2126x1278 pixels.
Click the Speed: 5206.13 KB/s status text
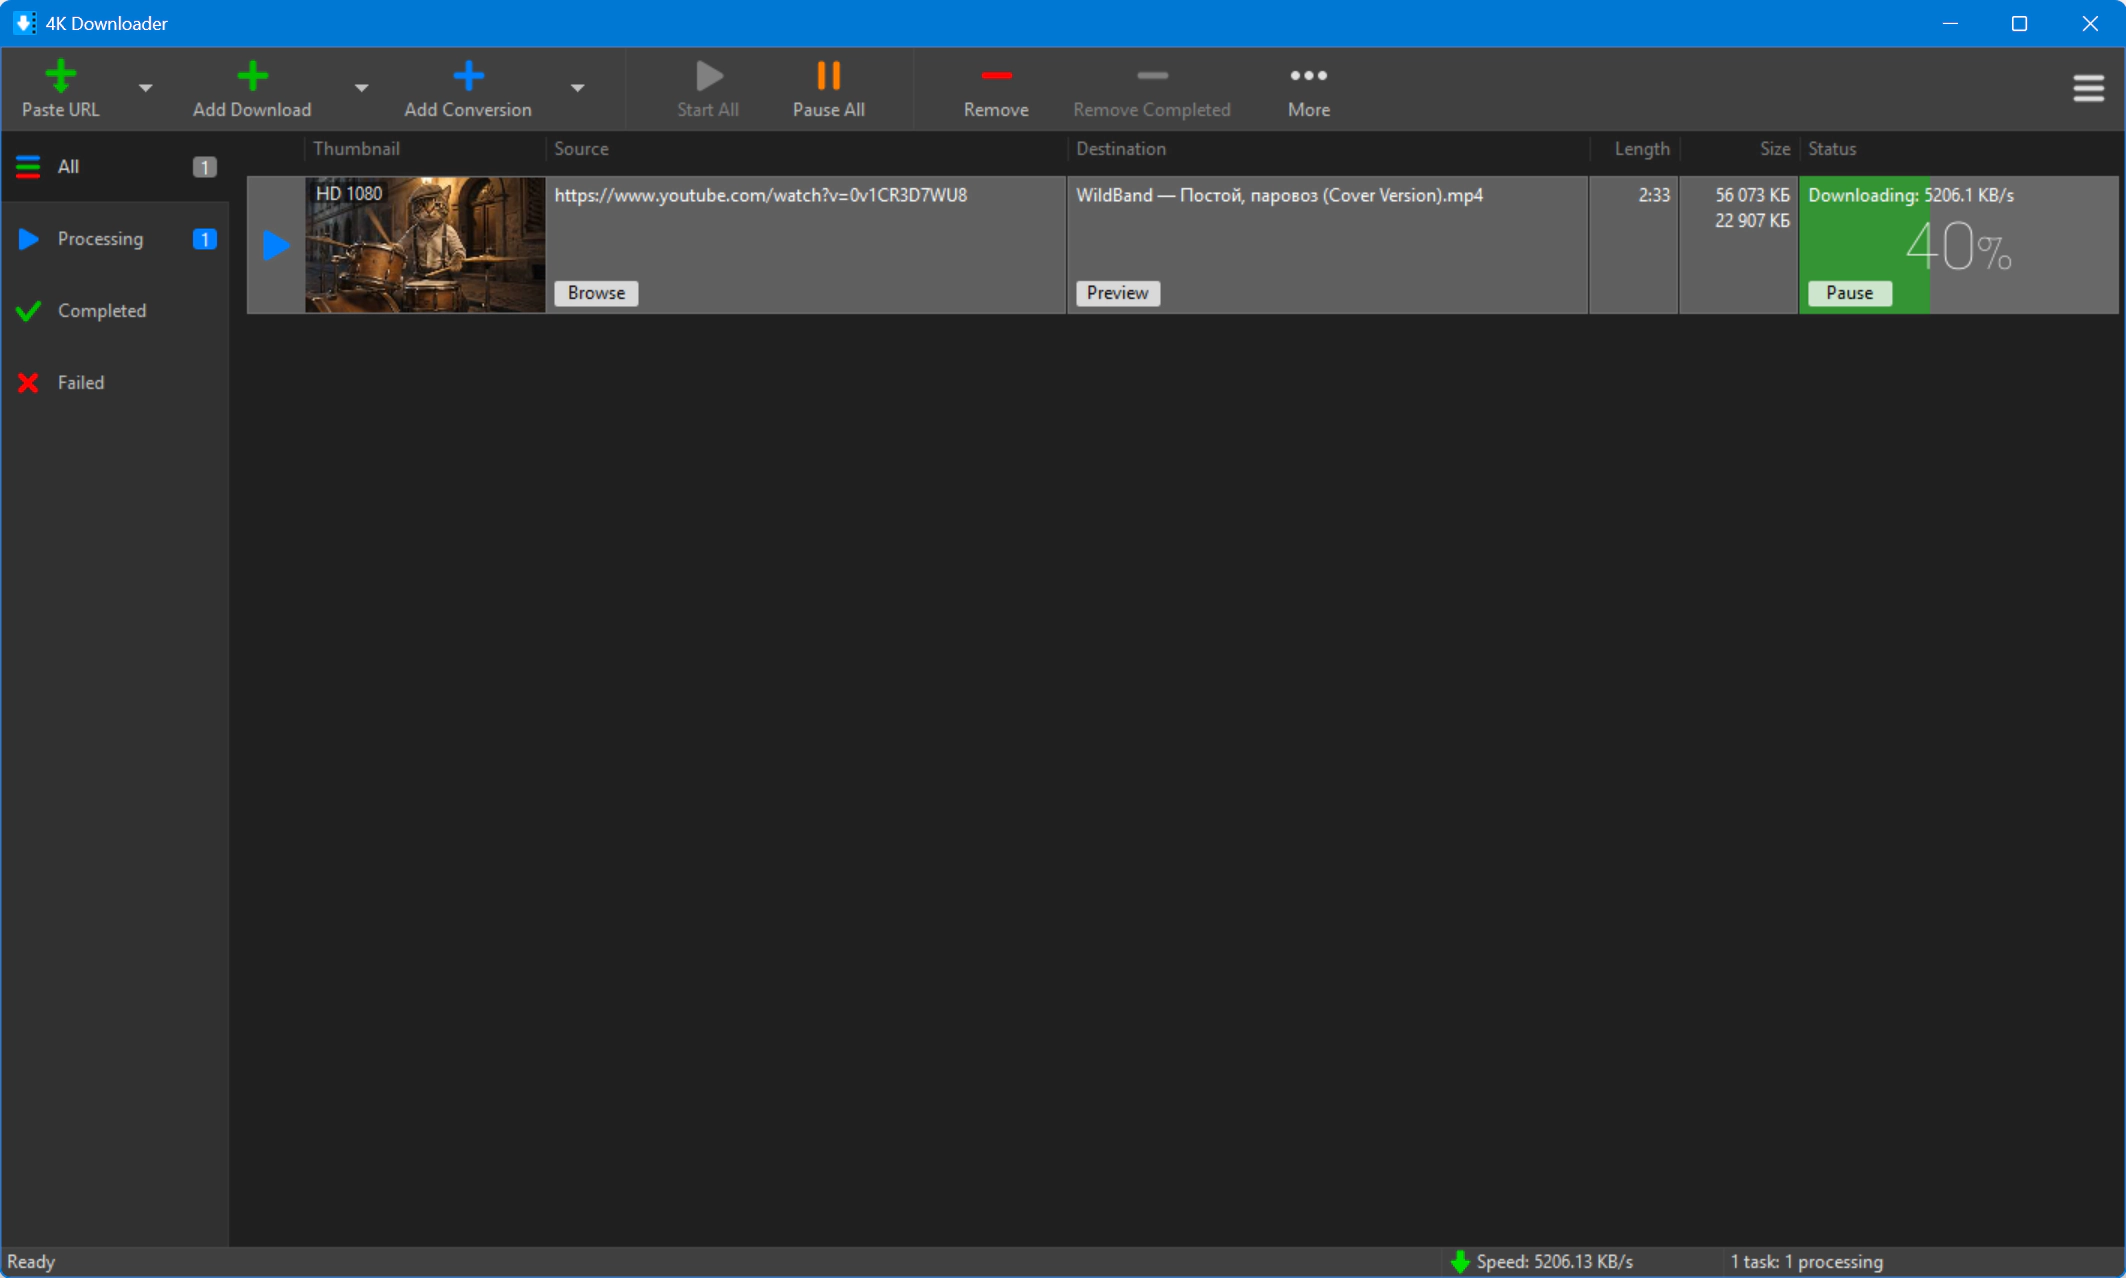1554,1262
